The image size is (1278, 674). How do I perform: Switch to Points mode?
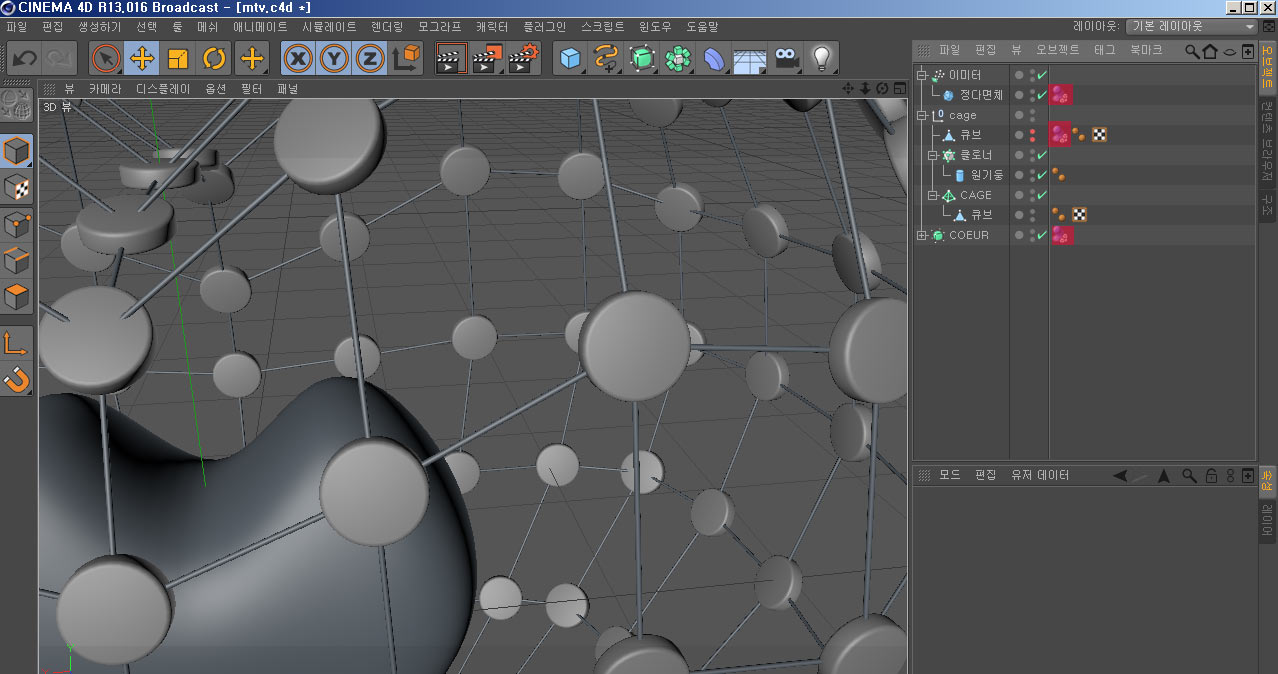point(17,224)
